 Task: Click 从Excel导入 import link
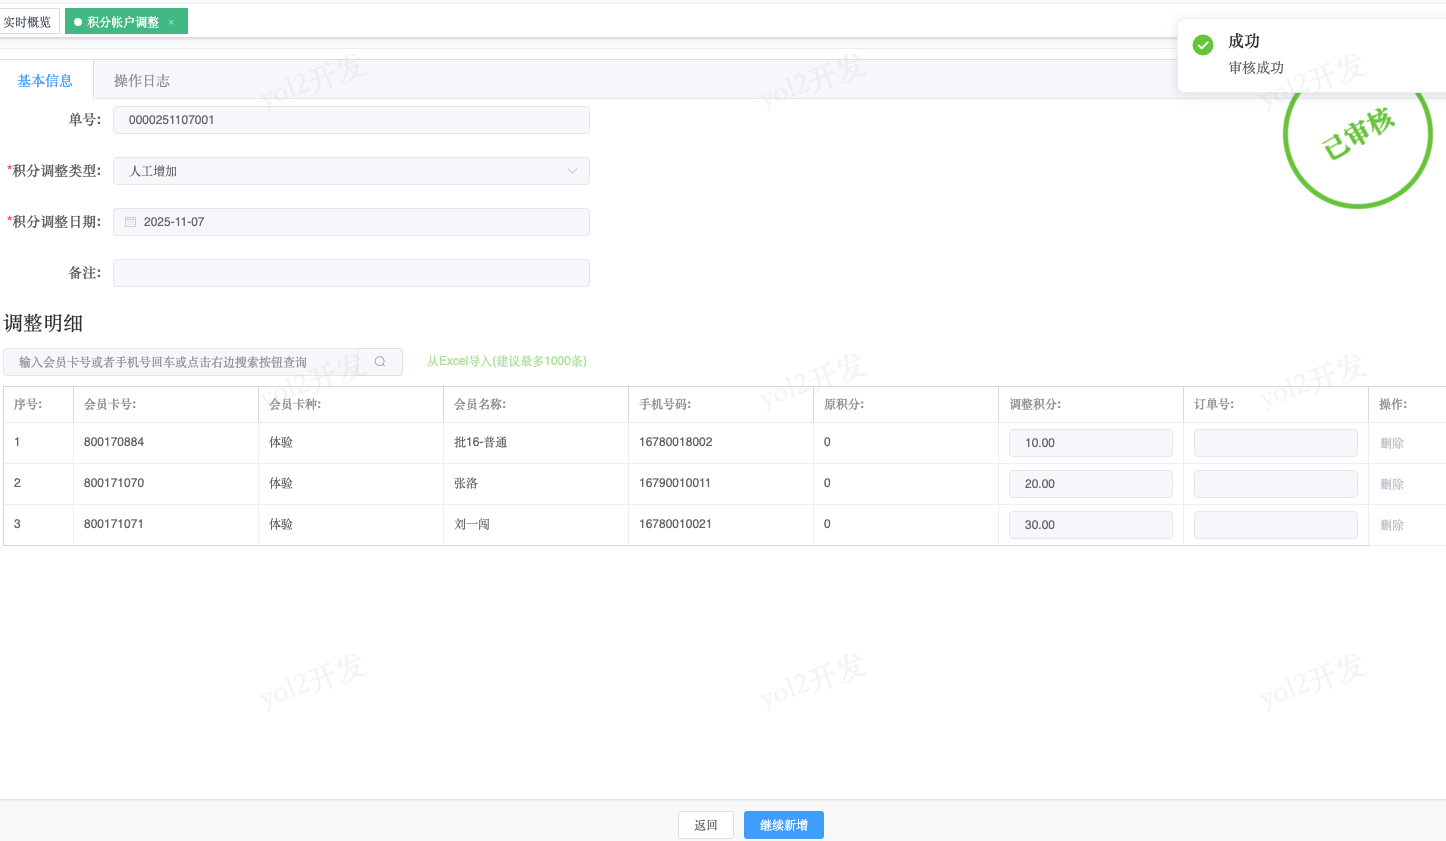506,361
